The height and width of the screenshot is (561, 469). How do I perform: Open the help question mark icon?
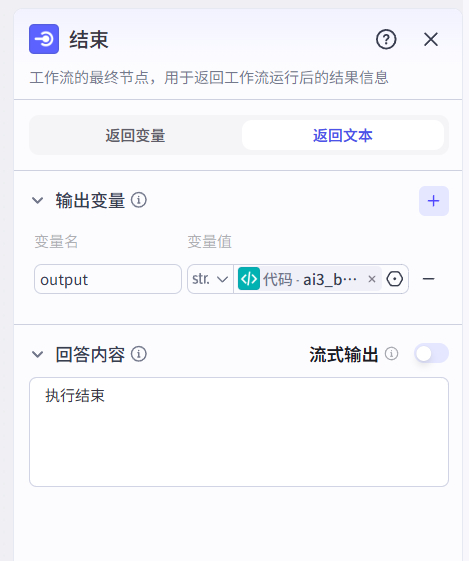click(x=386, y=39)
